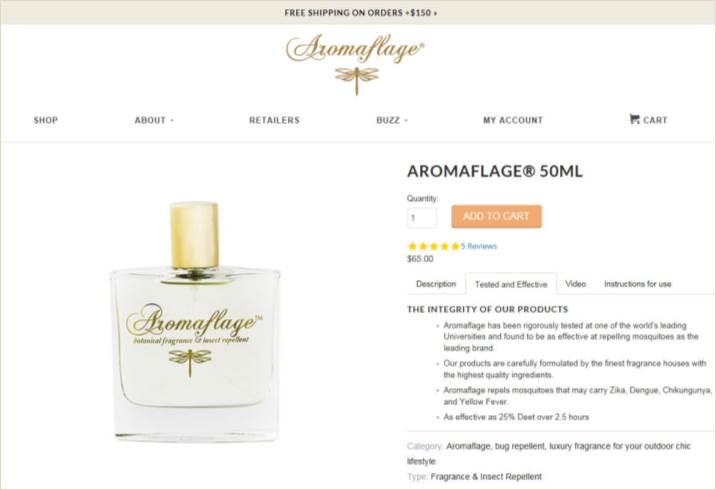Click the five-star rating icons
716x490 pixels.
tap(433, 247)
